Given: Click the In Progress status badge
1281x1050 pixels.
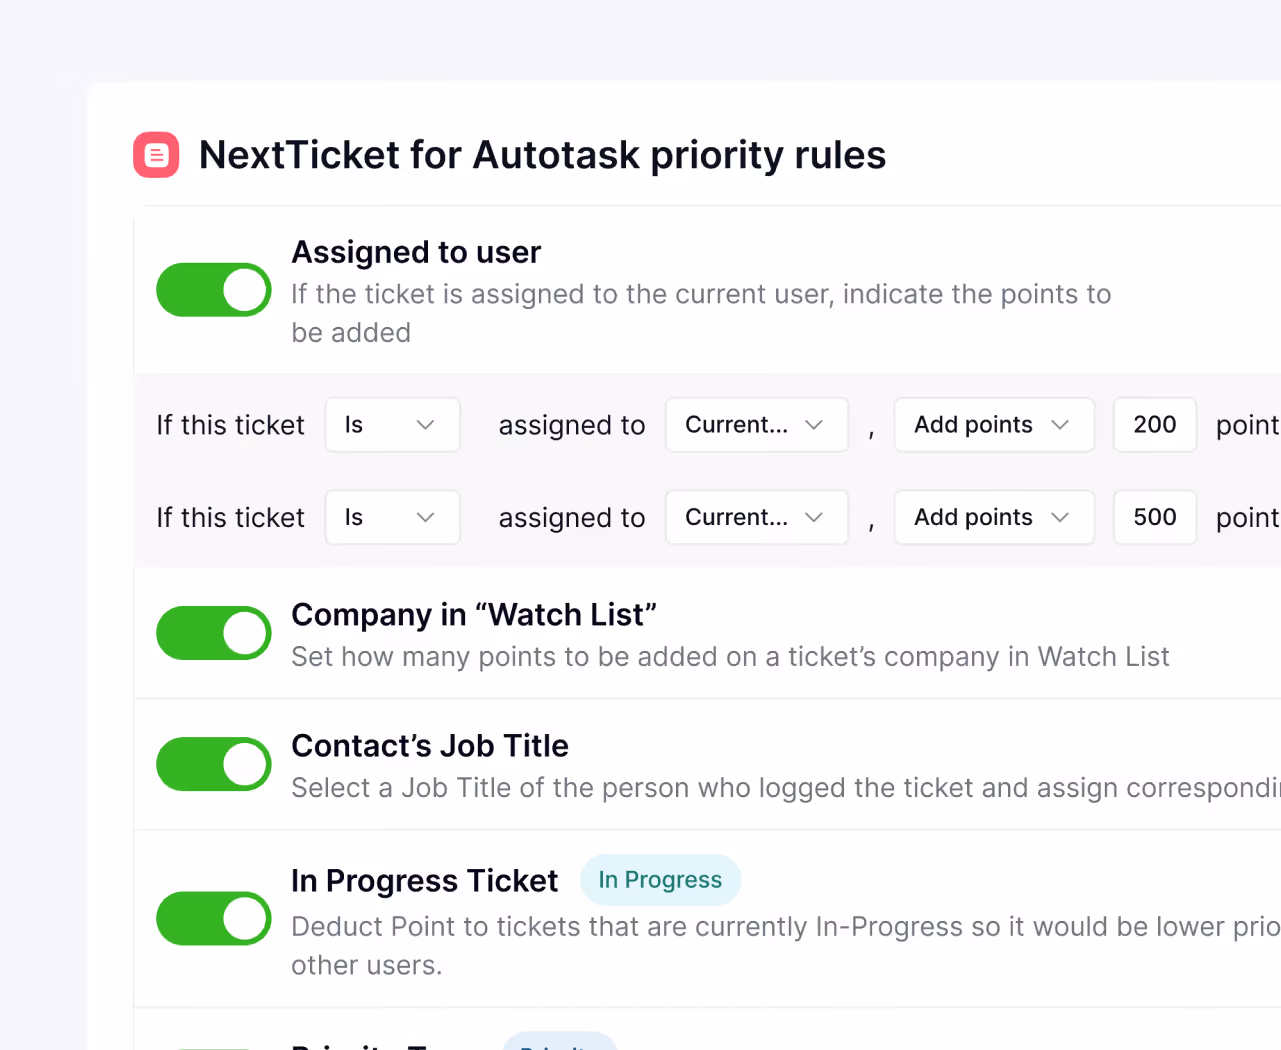Looking at the screenshot, I should [x=660, y=880].
